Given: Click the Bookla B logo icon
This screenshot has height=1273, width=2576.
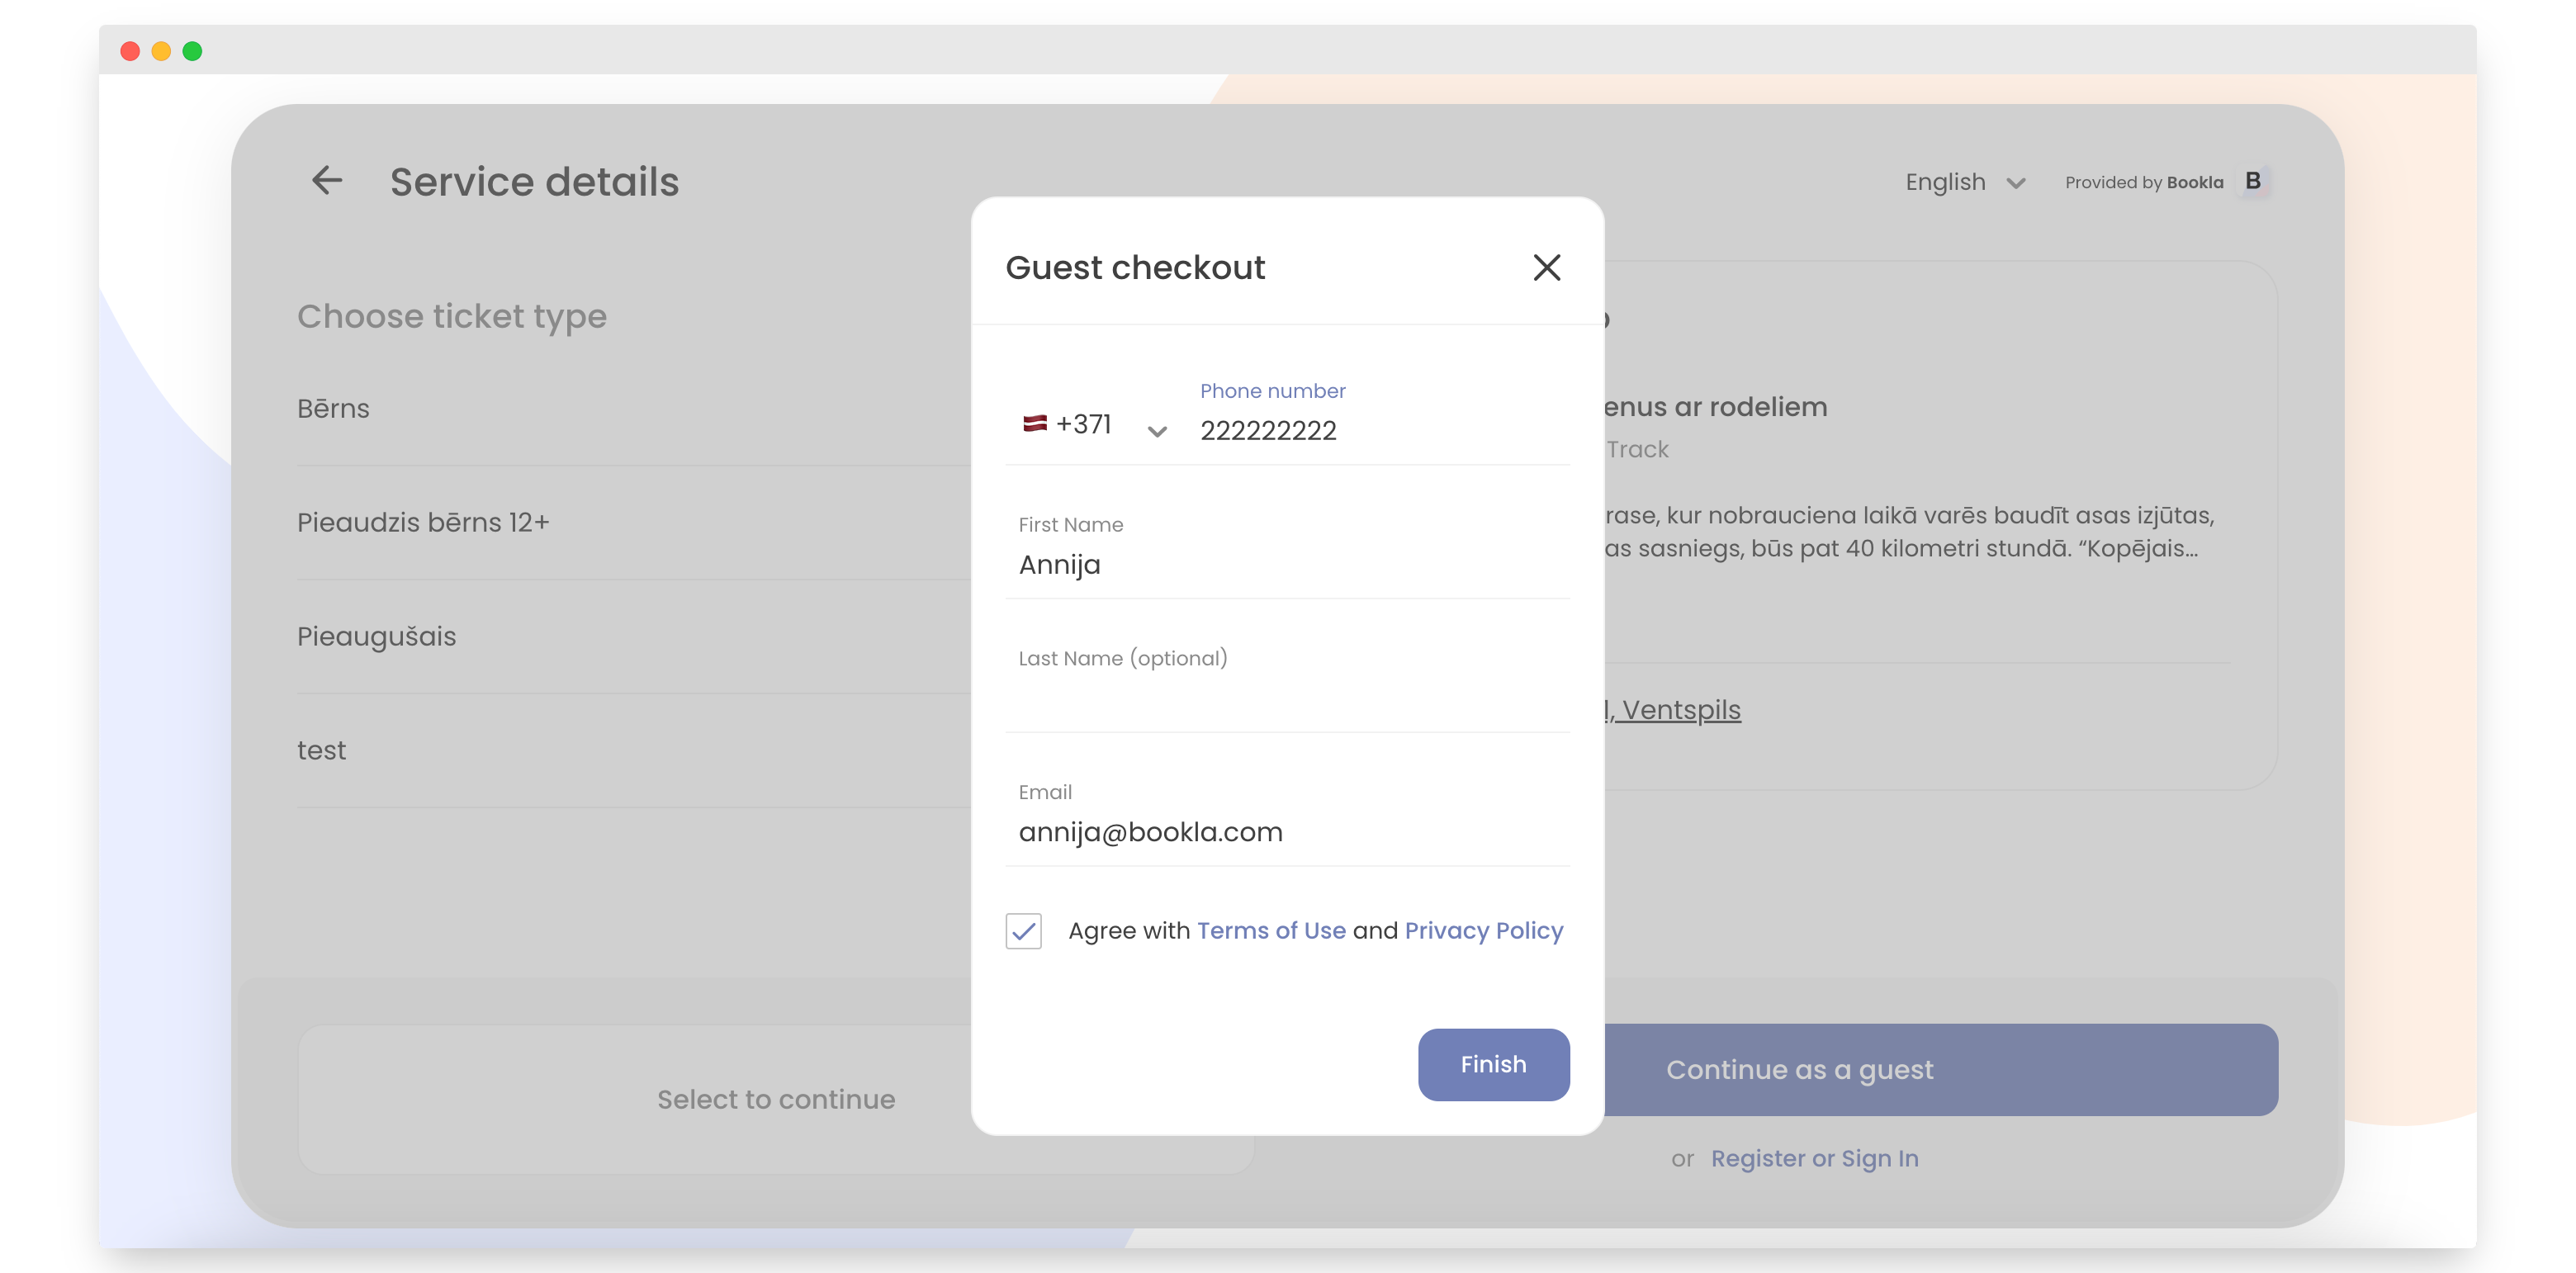Looking at the screenshot, I should pyautogui.click(x=2252, y=181).
